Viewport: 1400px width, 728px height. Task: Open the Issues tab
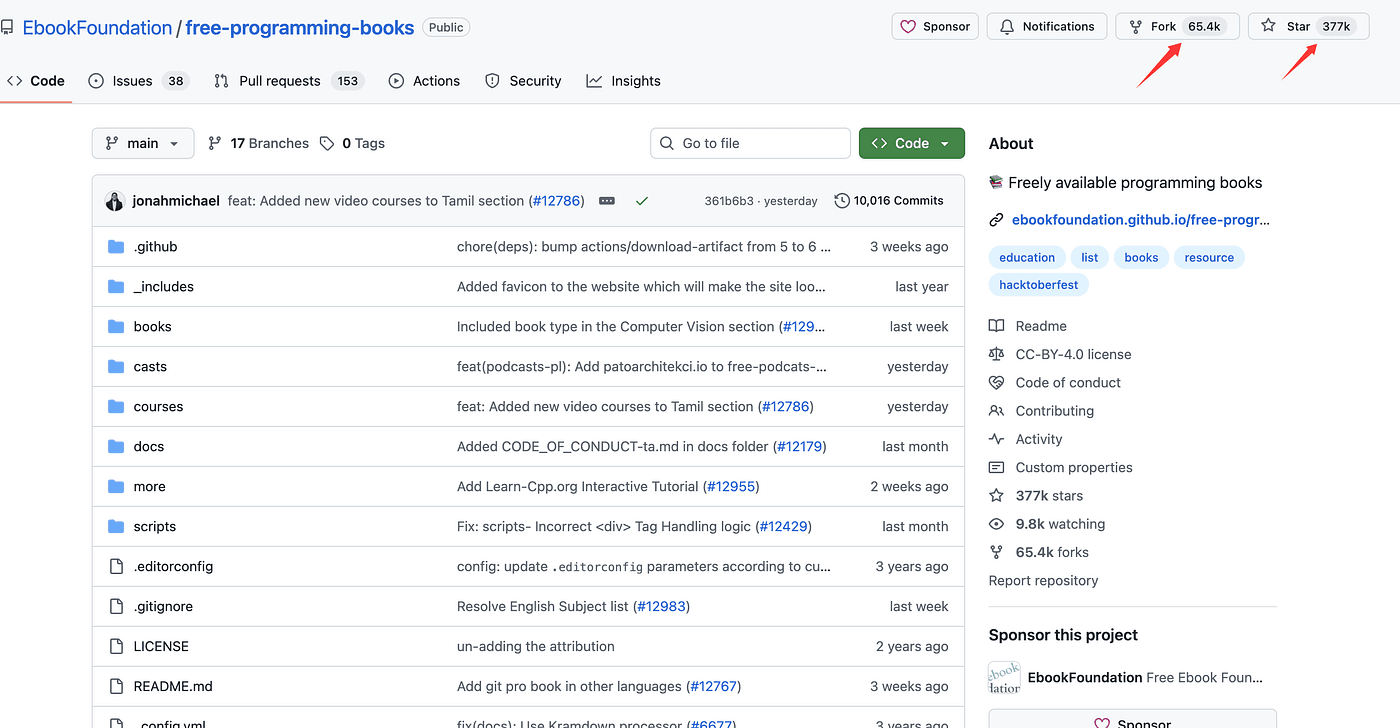tap(132, 81)
